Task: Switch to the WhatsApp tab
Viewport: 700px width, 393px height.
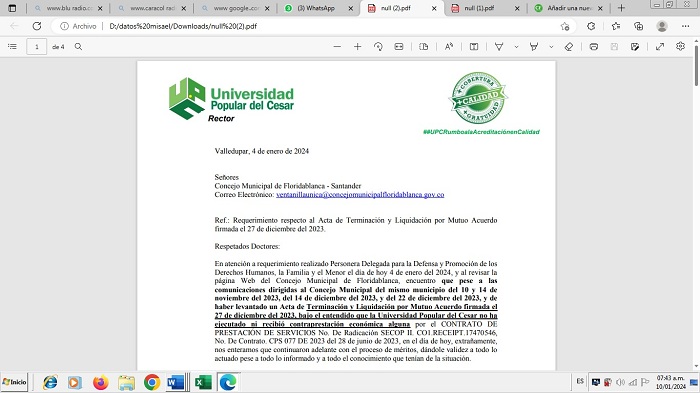Action: point(319,8)
